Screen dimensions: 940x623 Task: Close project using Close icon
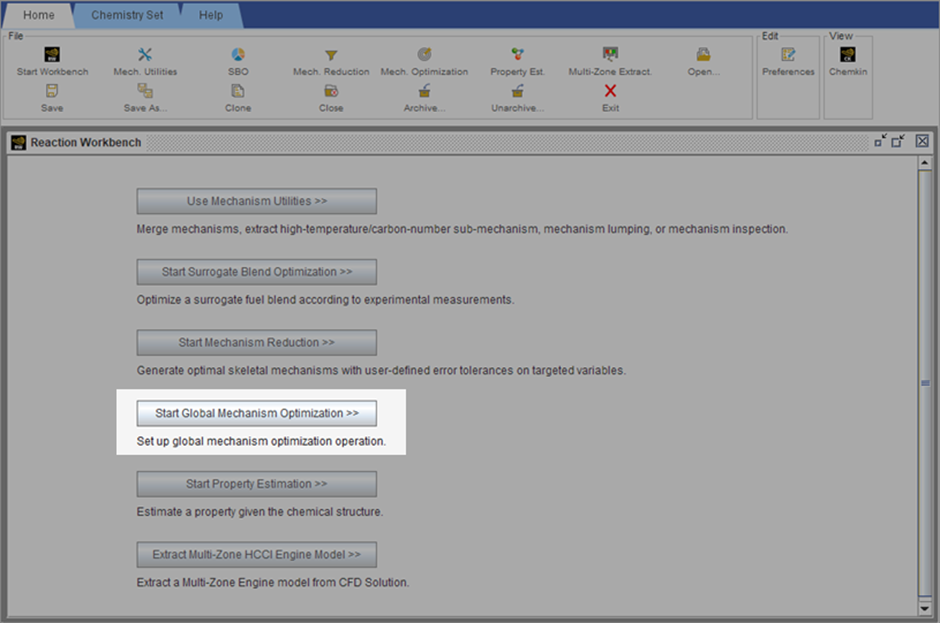point(331,91)
